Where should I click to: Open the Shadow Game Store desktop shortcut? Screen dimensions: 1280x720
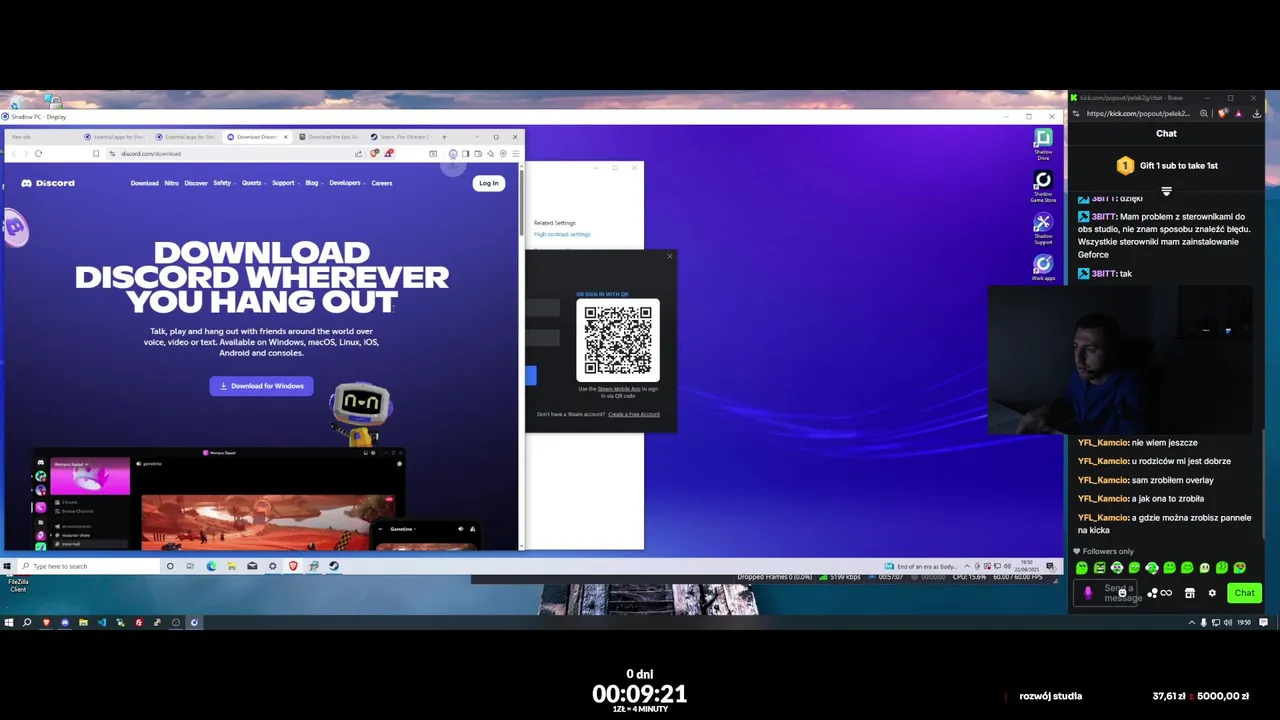pyautogui.click(x=1043, y=186)
